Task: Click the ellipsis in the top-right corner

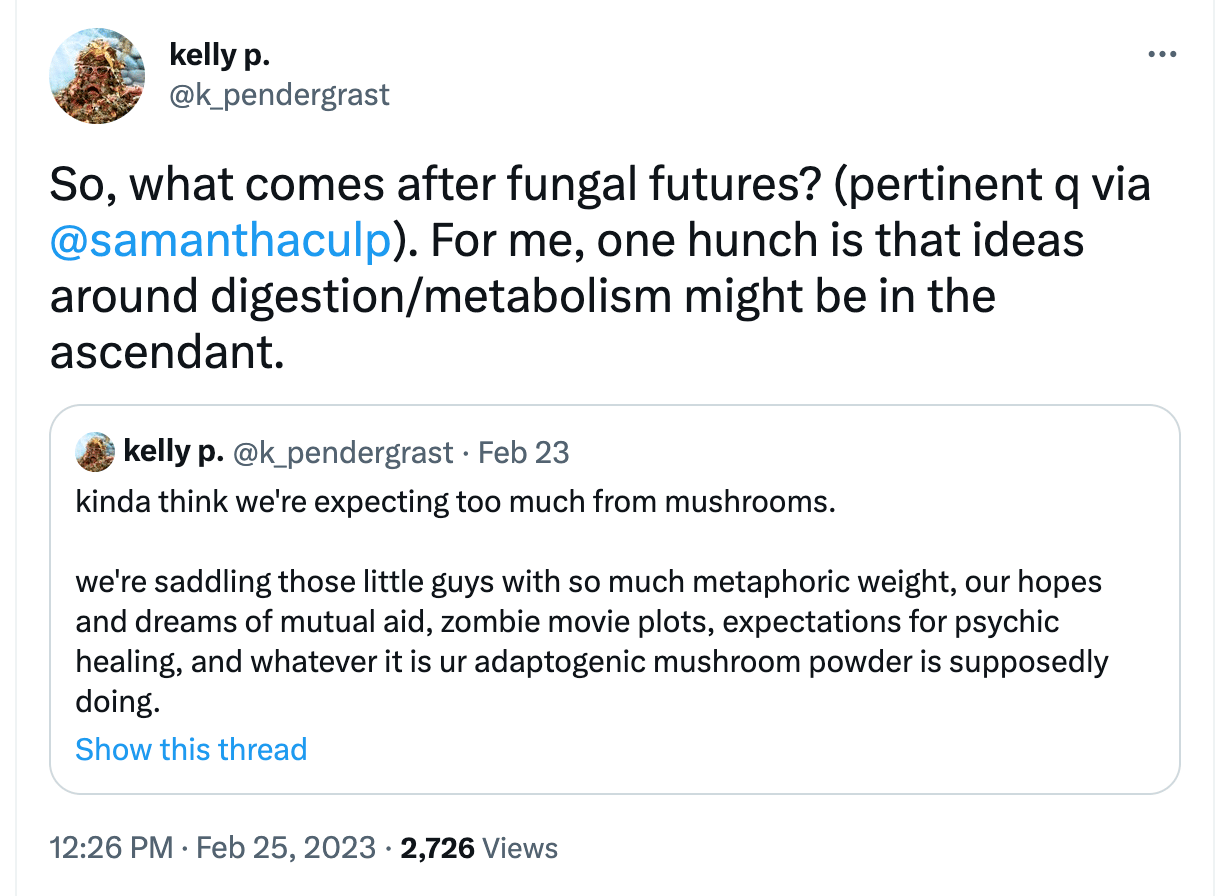Action: (1162, 54)
